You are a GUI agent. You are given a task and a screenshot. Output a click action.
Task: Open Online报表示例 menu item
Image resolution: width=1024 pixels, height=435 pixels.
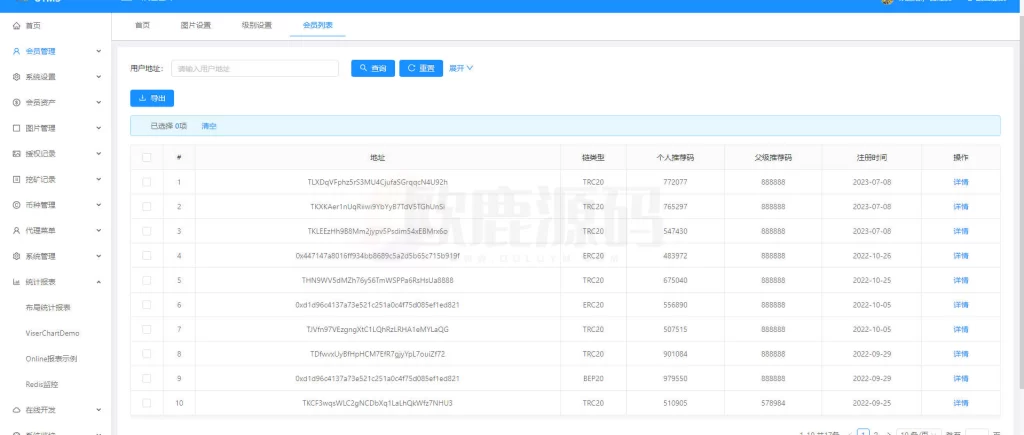pyautogui.click(x=52, y=359)
